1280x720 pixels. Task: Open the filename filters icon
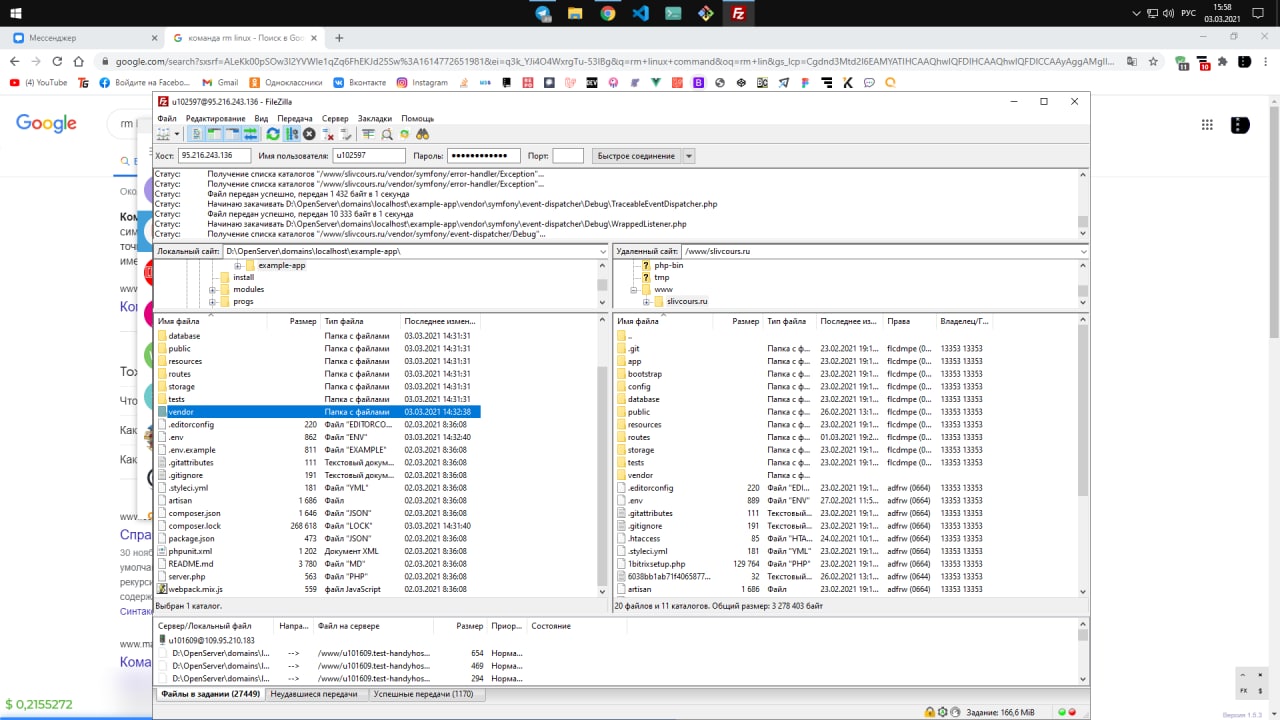point(369,134)
